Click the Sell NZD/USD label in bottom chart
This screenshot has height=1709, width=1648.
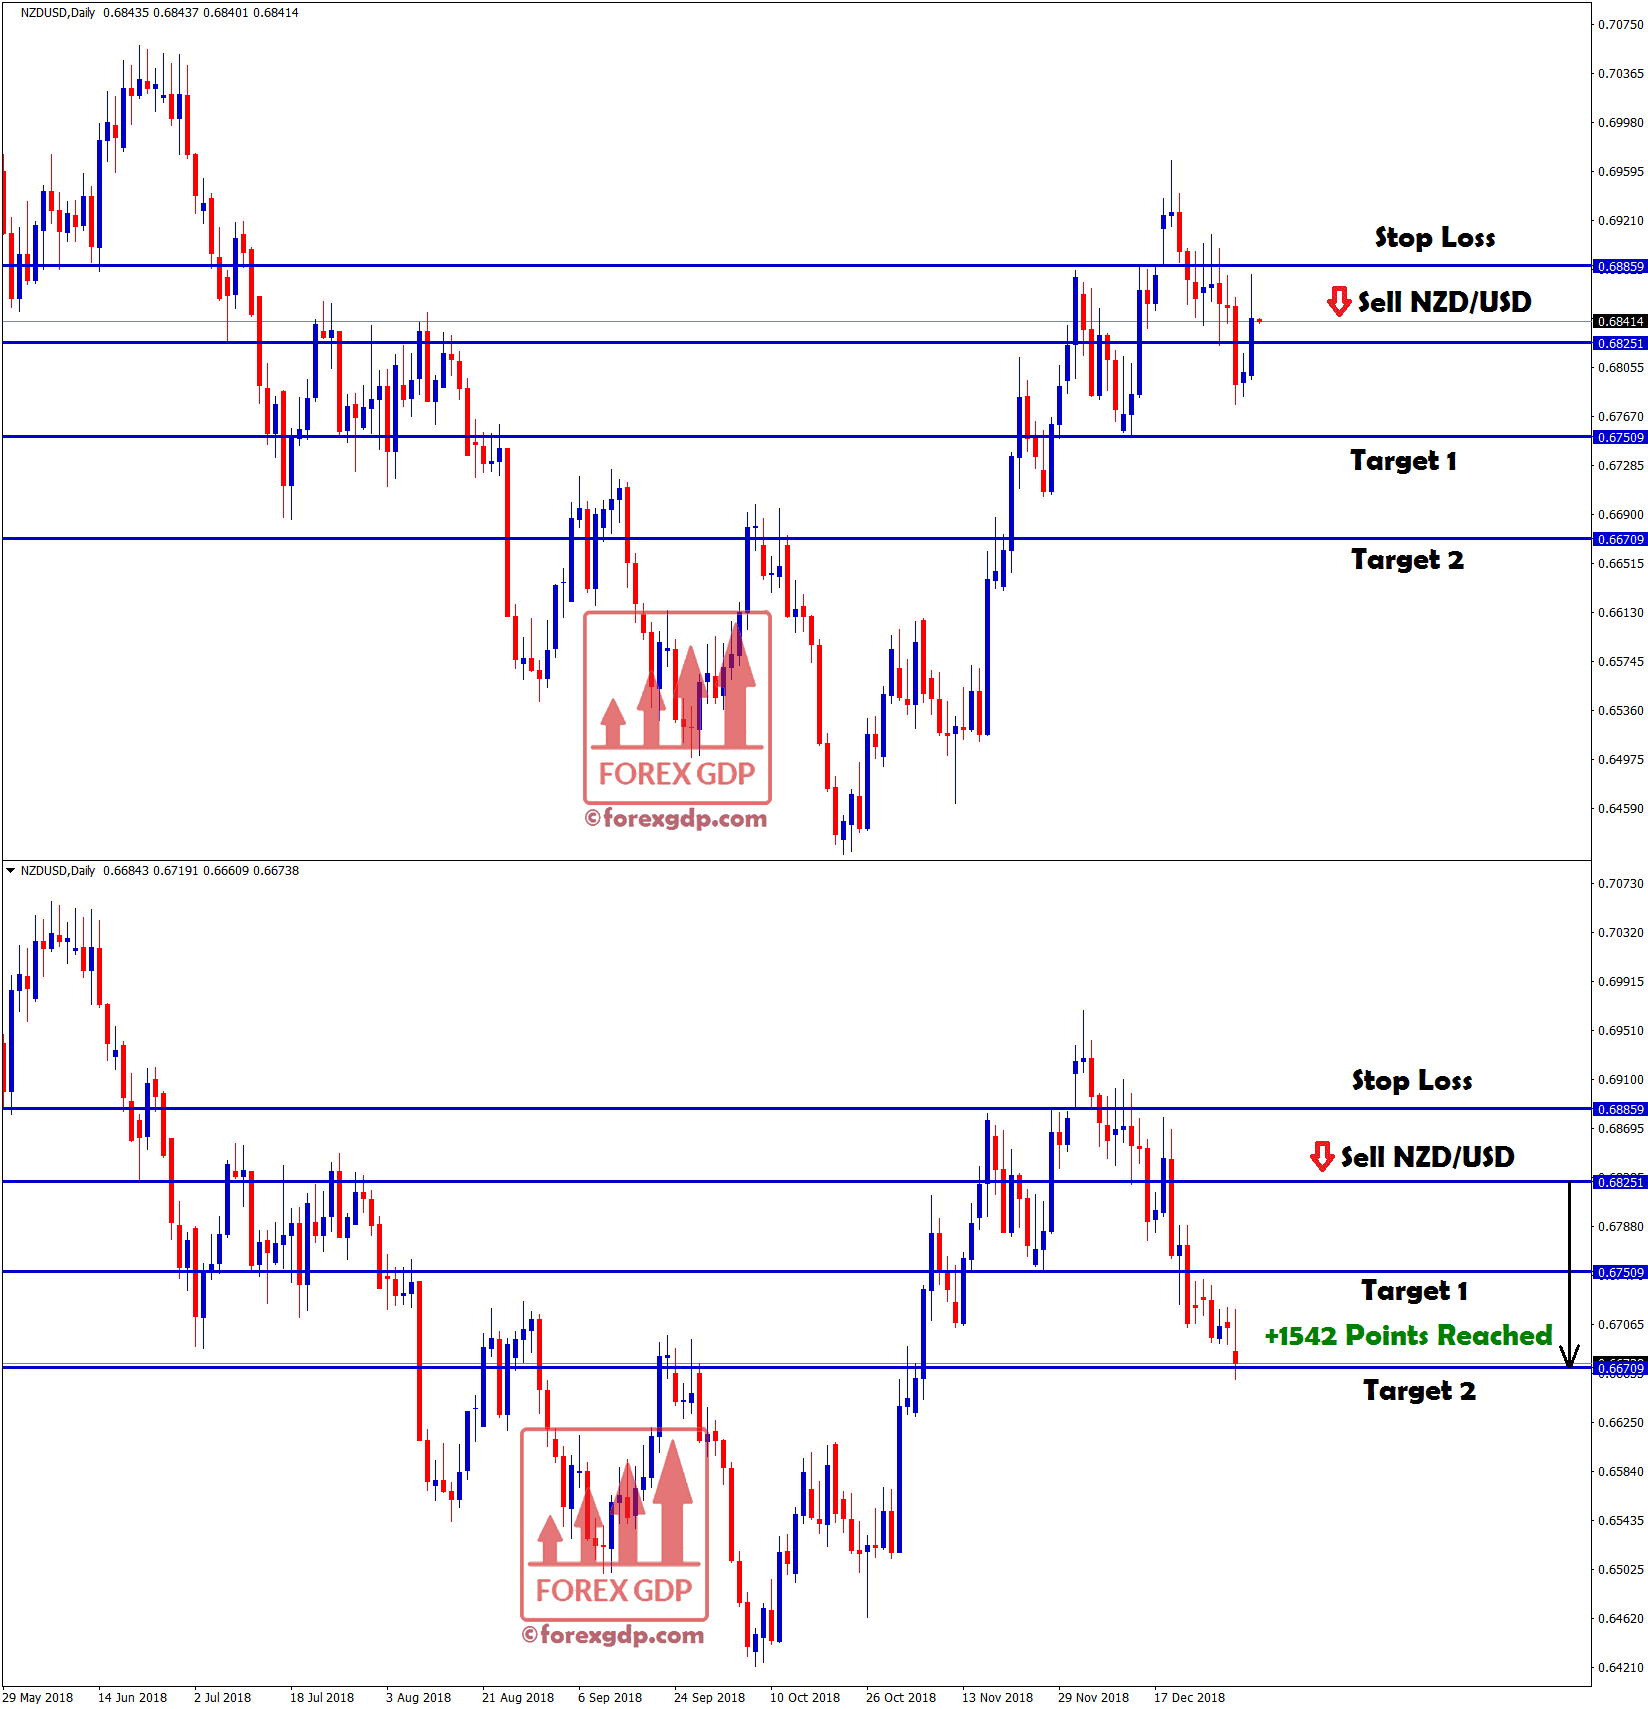click(1427, 1157)
